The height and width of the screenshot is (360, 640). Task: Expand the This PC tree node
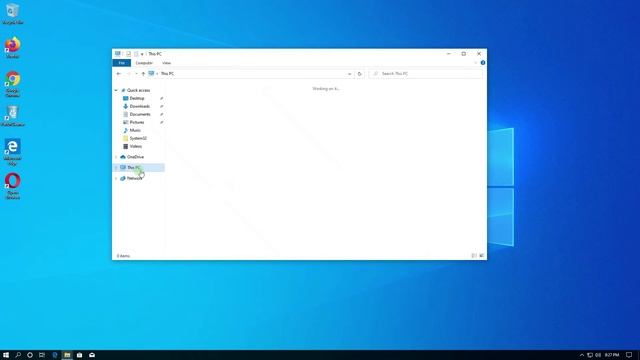click(116, 167)
